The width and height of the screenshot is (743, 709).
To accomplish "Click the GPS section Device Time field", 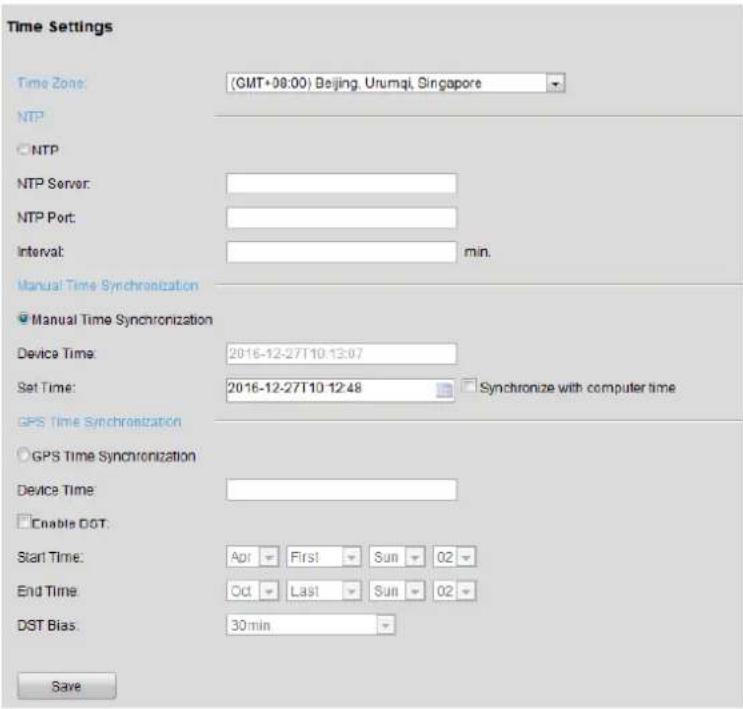I will [x=341, y=490].
